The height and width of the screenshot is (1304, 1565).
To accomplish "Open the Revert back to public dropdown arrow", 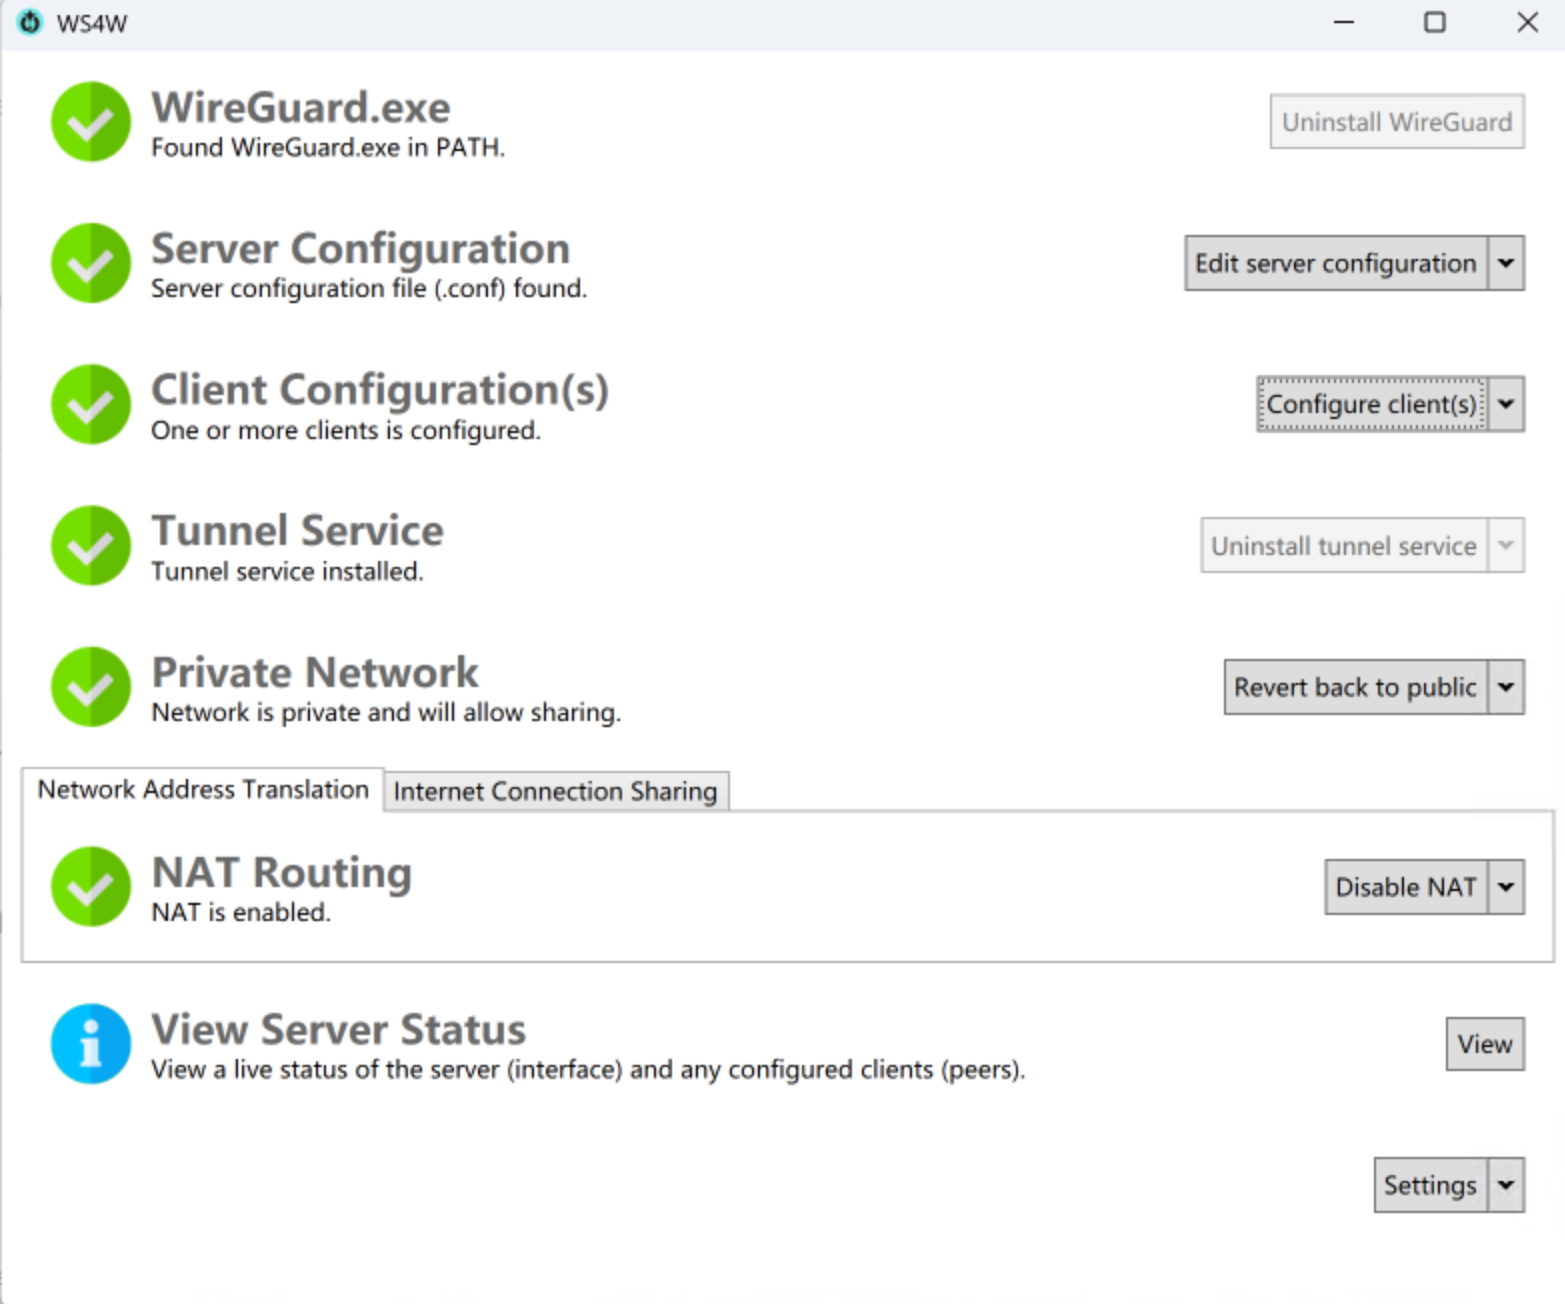I will [x=1506, y=687].
